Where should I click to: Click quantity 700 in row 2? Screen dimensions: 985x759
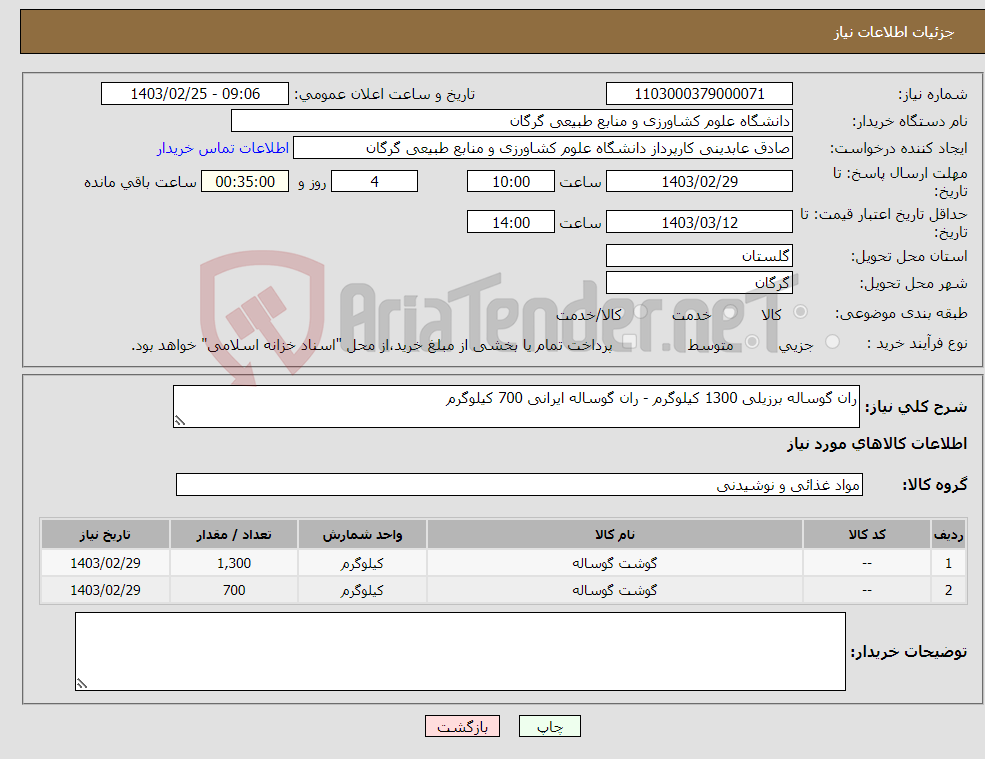click(x=234, y=590)
